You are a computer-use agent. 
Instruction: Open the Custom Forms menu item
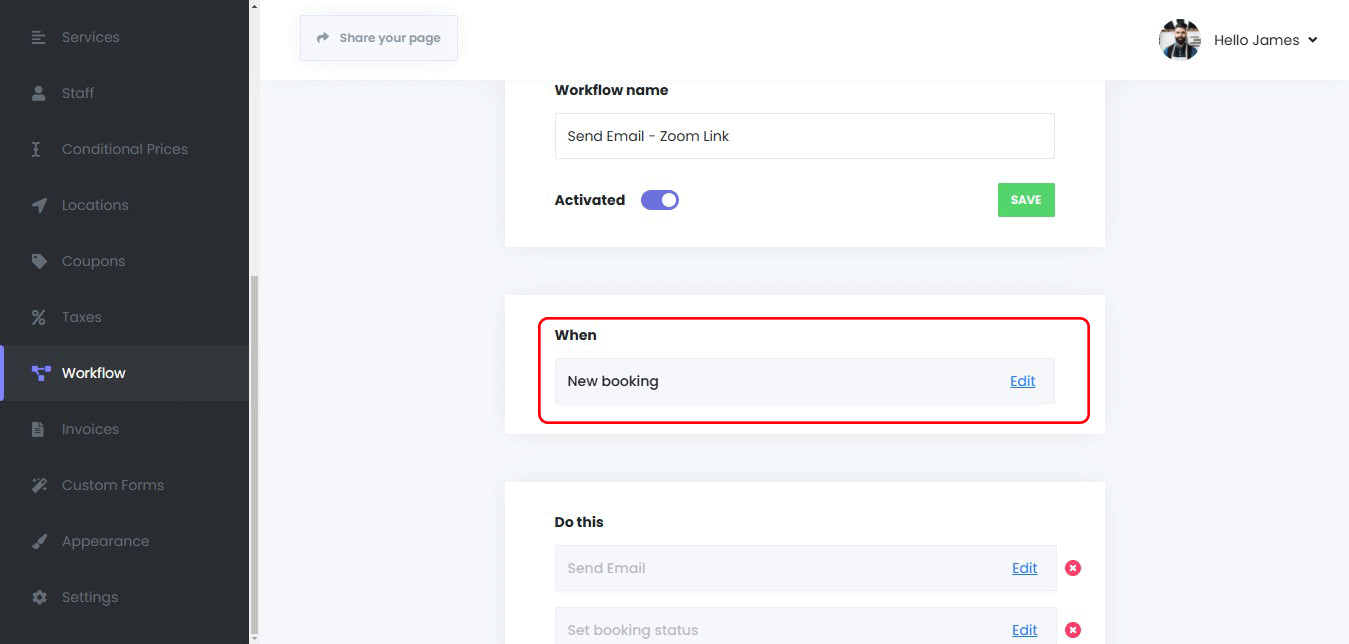[x=112, y=485]
